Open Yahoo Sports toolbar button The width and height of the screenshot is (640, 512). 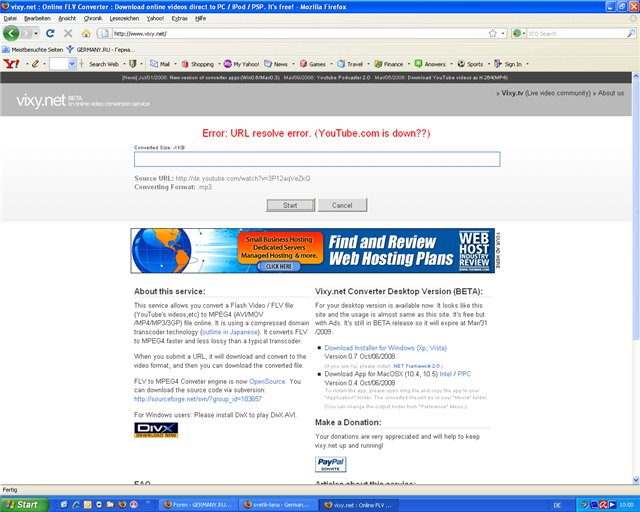tap(470, 64)
